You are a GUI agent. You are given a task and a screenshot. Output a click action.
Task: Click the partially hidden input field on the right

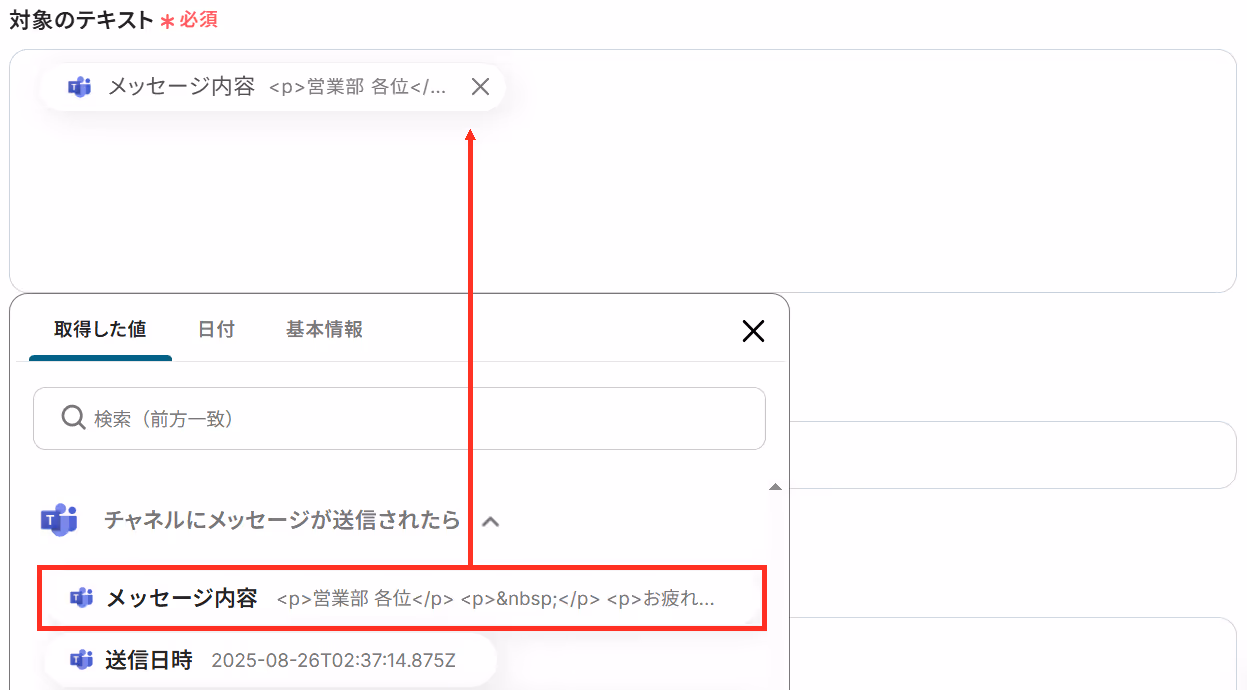[x=1012, y=455]
